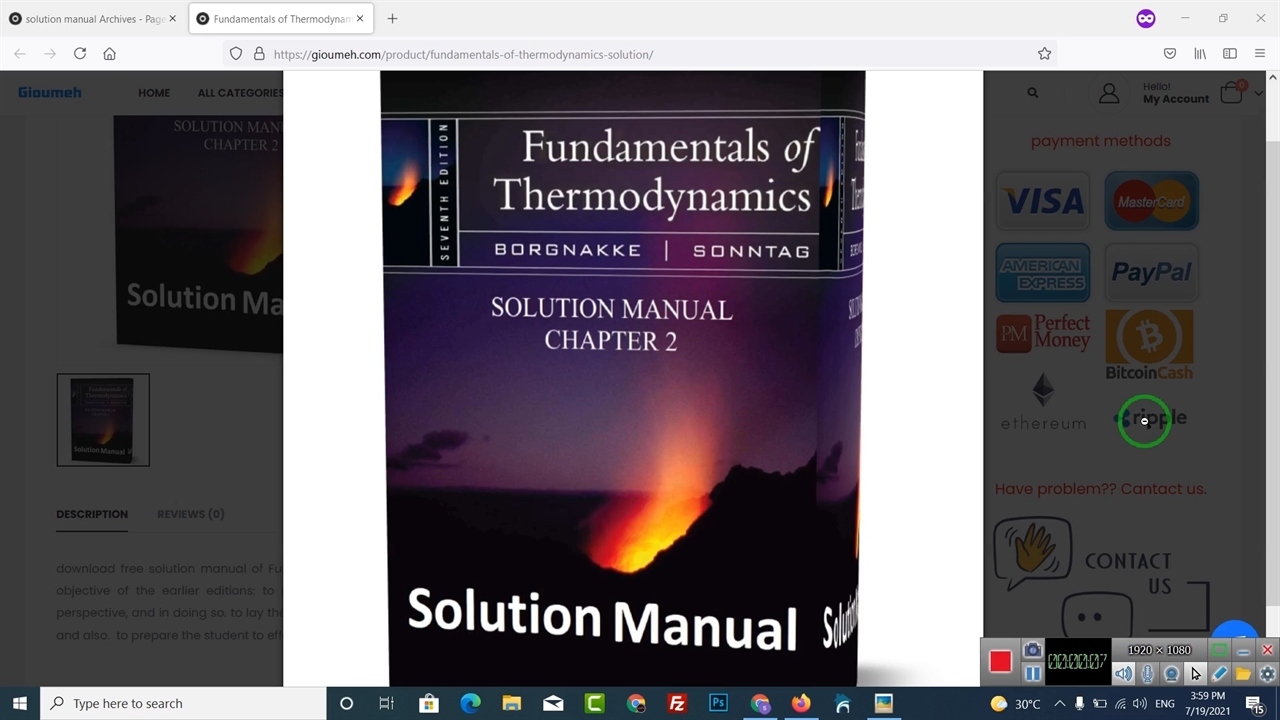Select green capture area icon in recorder
The image size is (1280, 720).
(x=1219, y=650)
